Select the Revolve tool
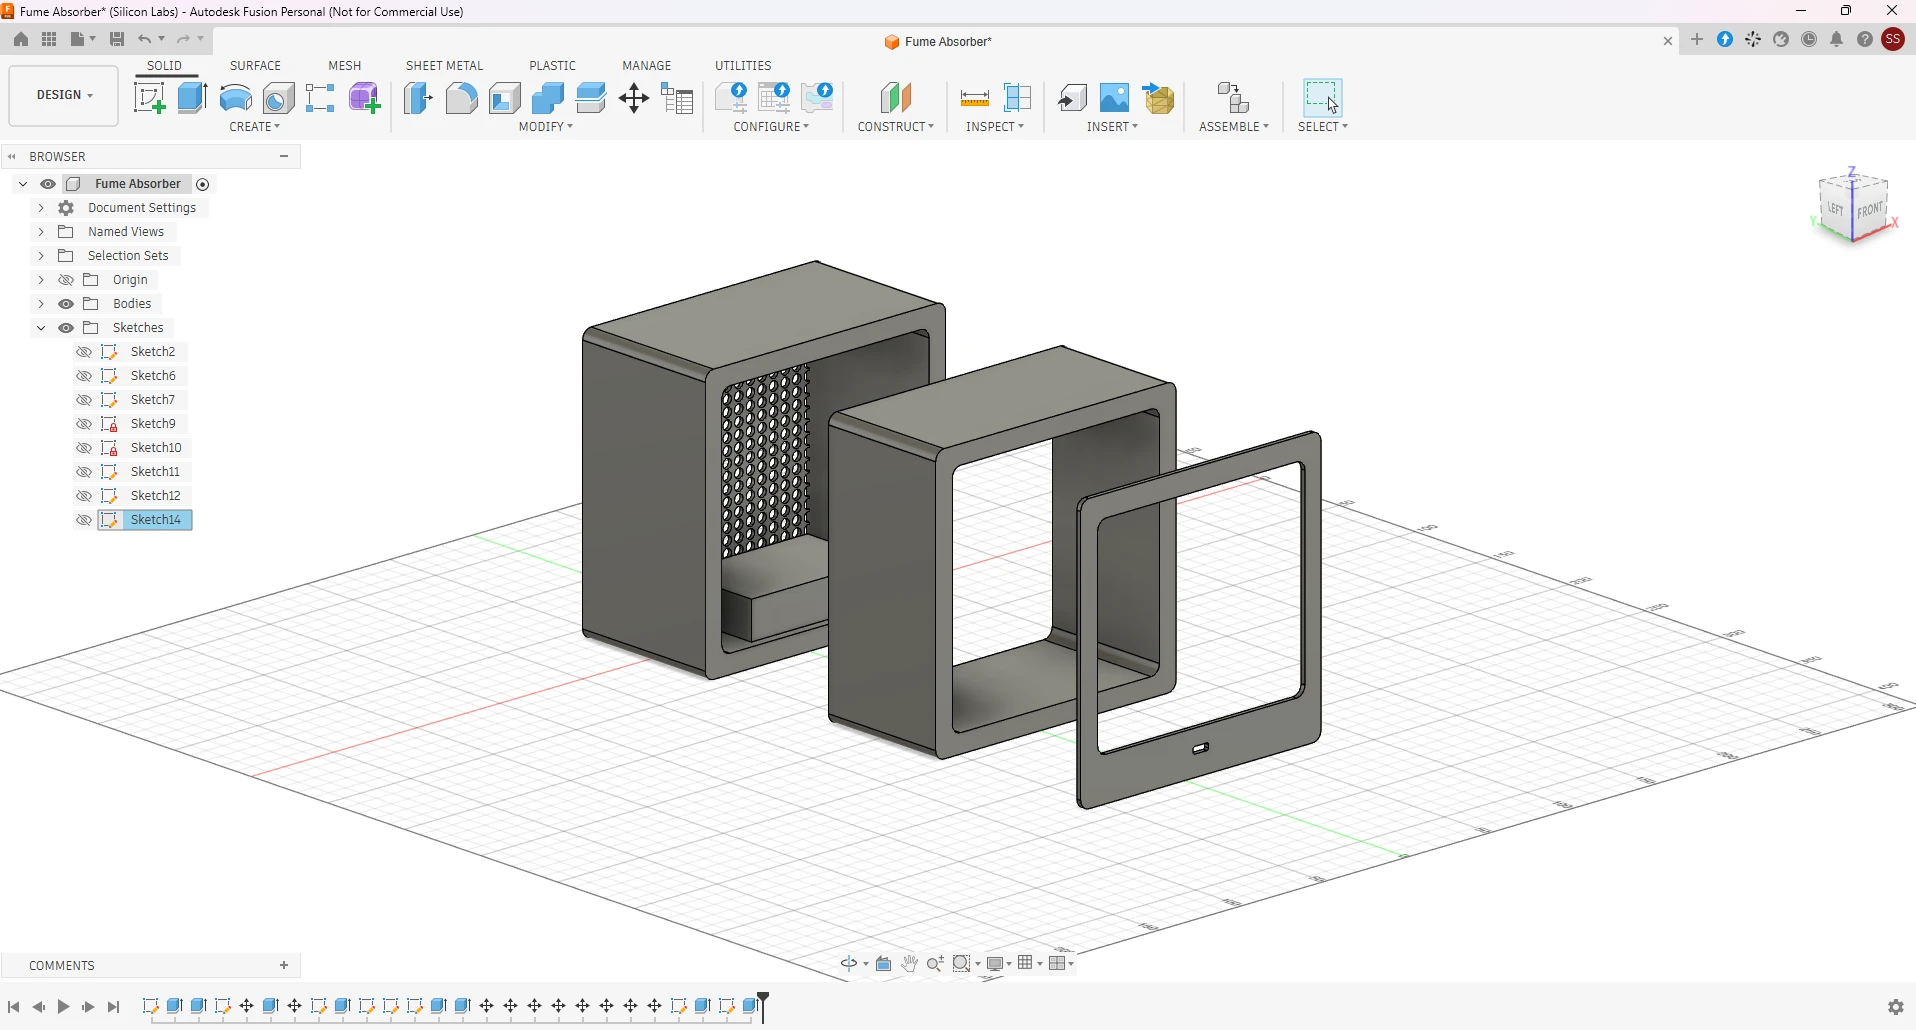 point(236,98)
